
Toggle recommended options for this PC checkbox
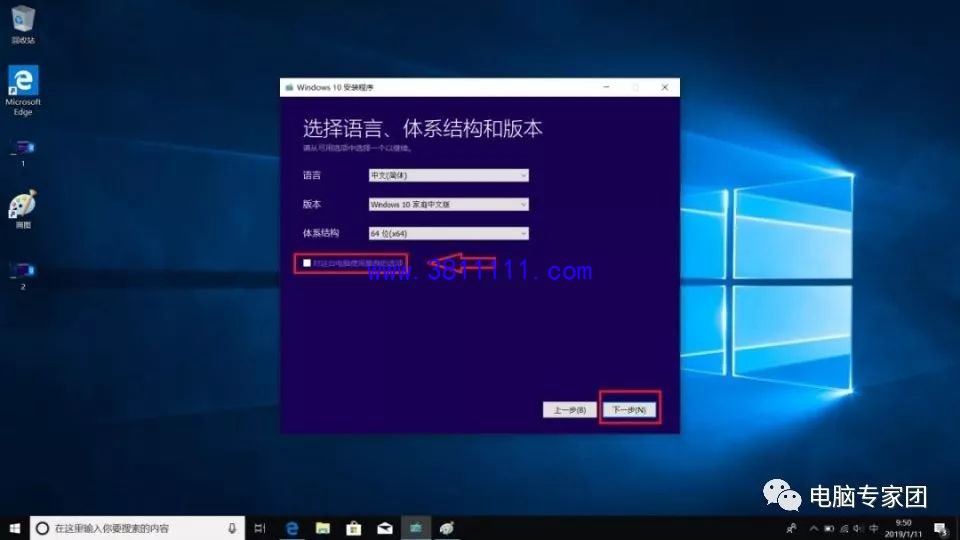coord(307,263)
